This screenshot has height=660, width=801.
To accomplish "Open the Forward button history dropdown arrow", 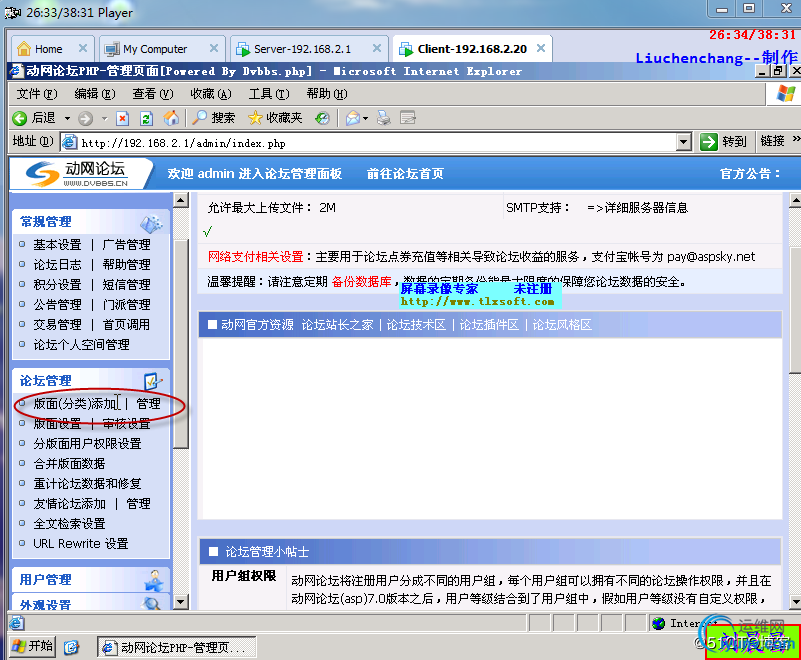I will tap(104, 119).
